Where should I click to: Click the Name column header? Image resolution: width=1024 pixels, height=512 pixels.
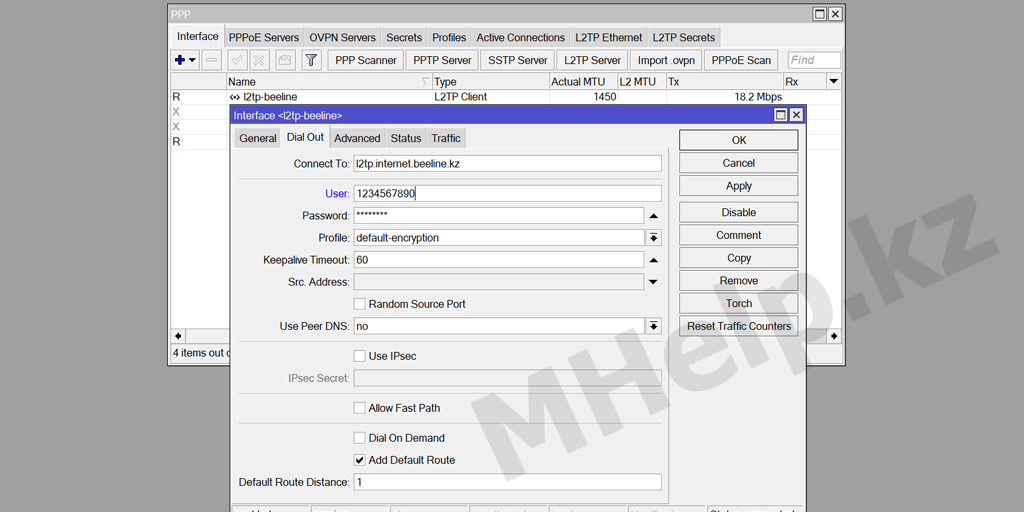click(x=329, y=82)
